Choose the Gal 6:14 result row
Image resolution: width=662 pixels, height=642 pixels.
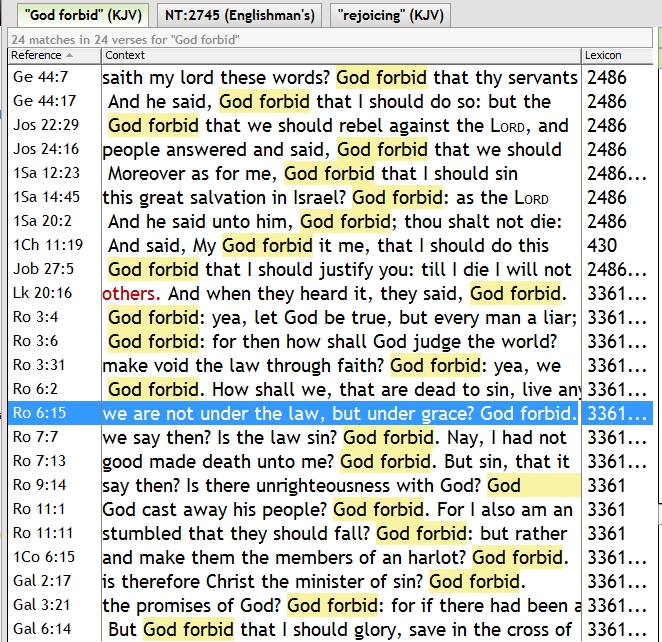(35, 629)
